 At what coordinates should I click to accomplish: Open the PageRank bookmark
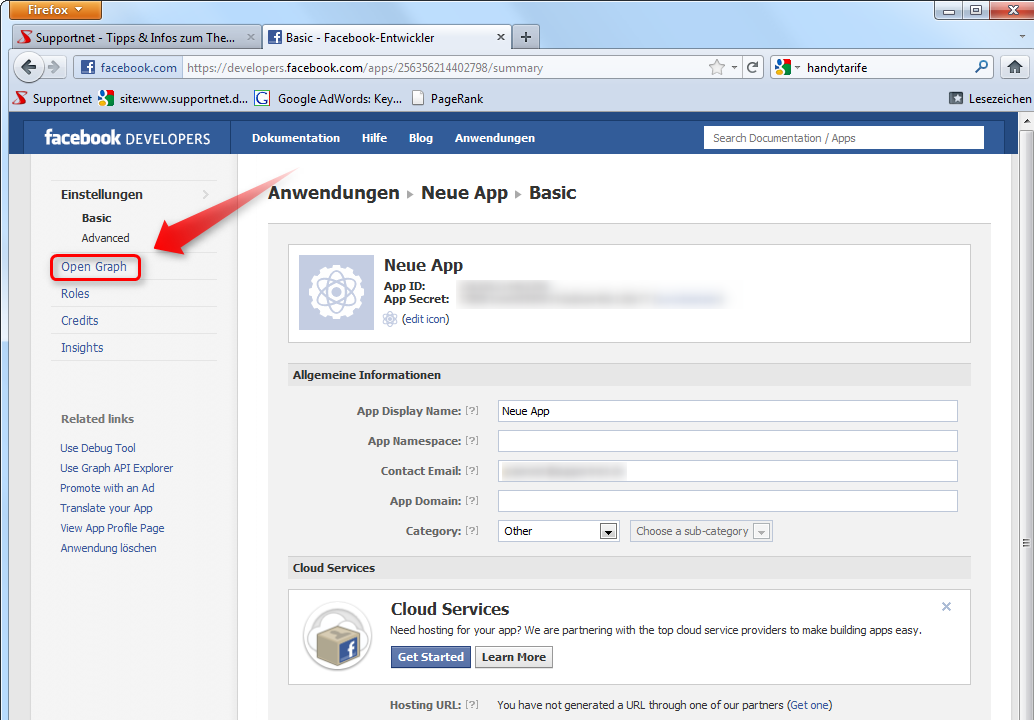tap(447, 98)
